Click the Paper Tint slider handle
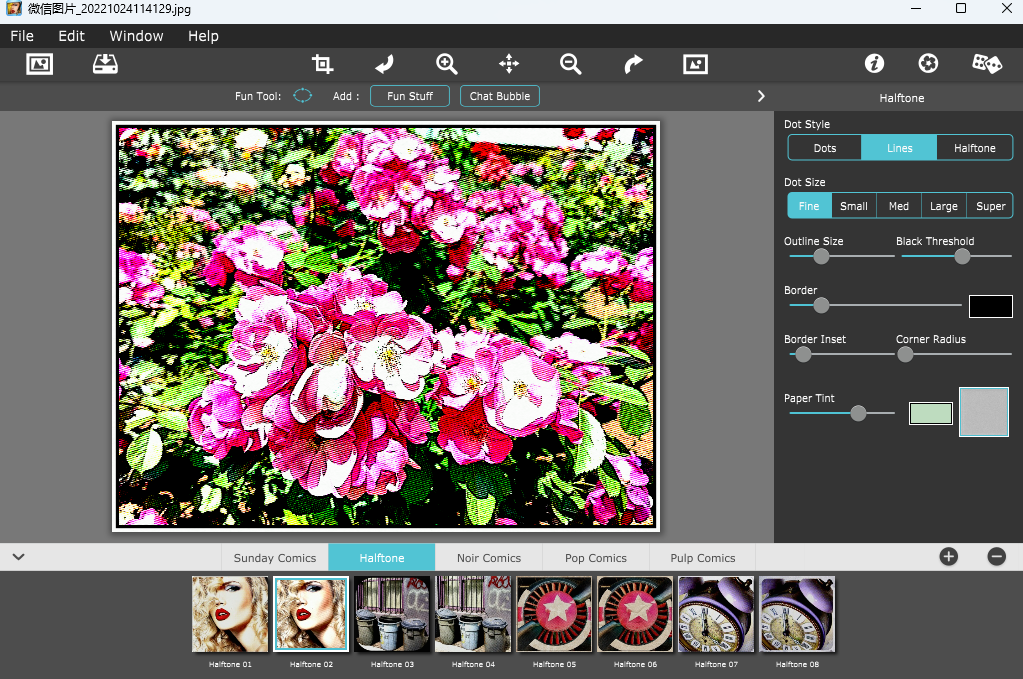The width and height of the screenshot is (1023, 679). (x=859, y=413)
